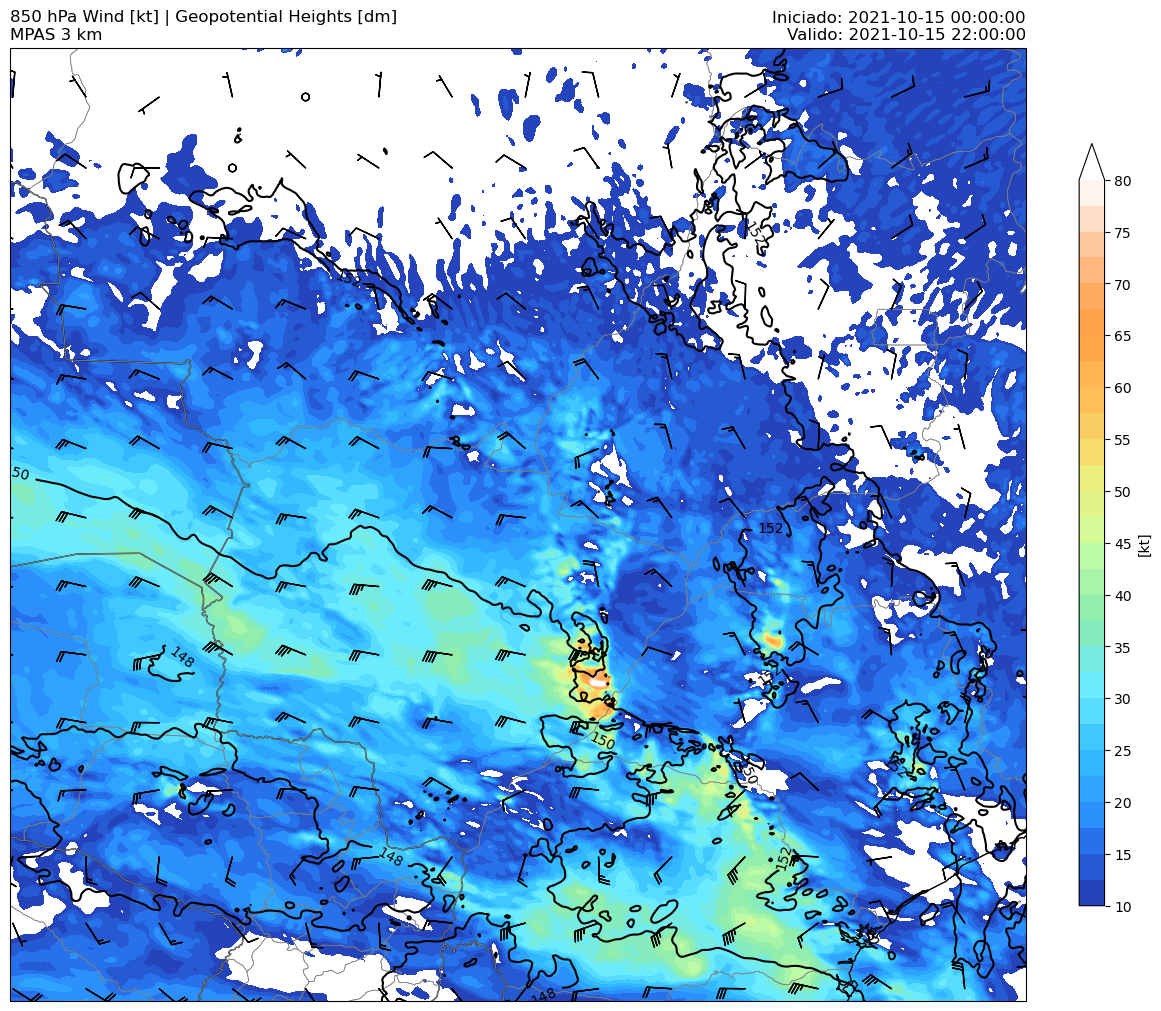Click the colorbar tick label '40'
The width and height of the screenshot is (1161, 1011).
click(1122, 595)
